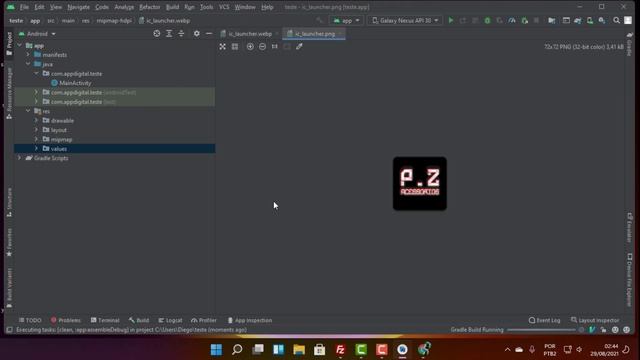Image resolution: width=640 pixels, height=360 pixels.
Task: Open the VCS menu
Action: 224,7
